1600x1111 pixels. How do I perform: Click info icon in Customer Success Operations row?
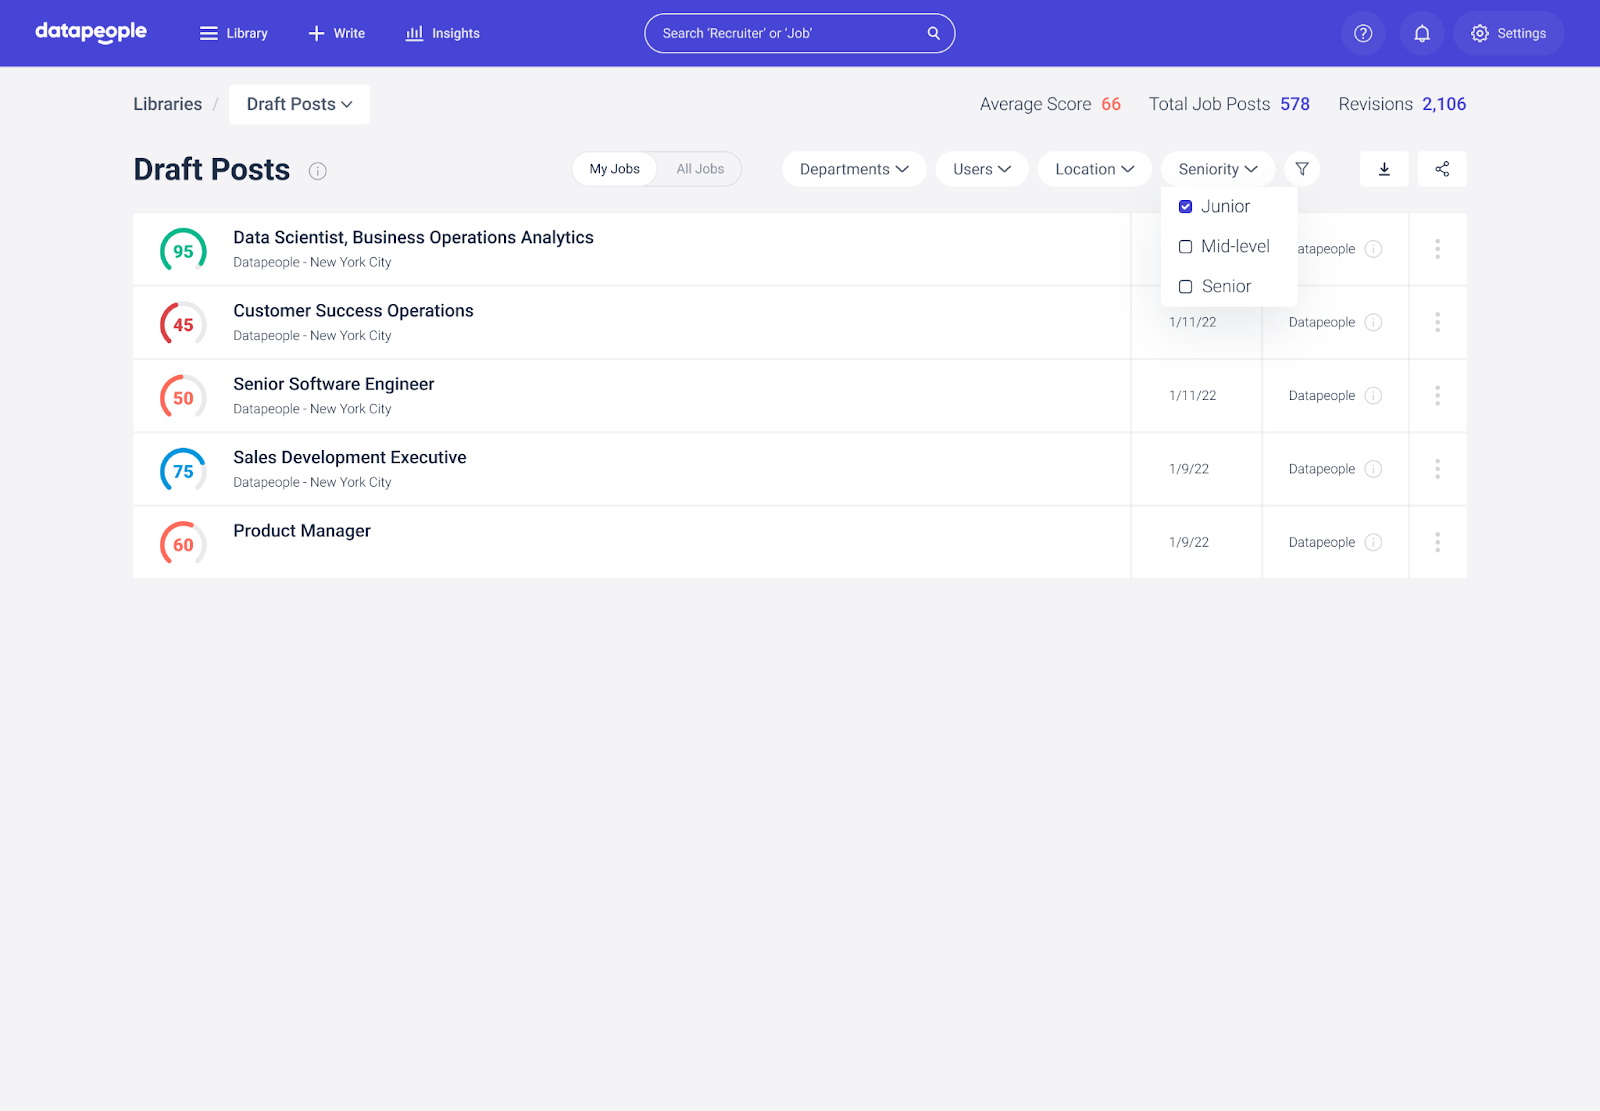(1374, 322)
